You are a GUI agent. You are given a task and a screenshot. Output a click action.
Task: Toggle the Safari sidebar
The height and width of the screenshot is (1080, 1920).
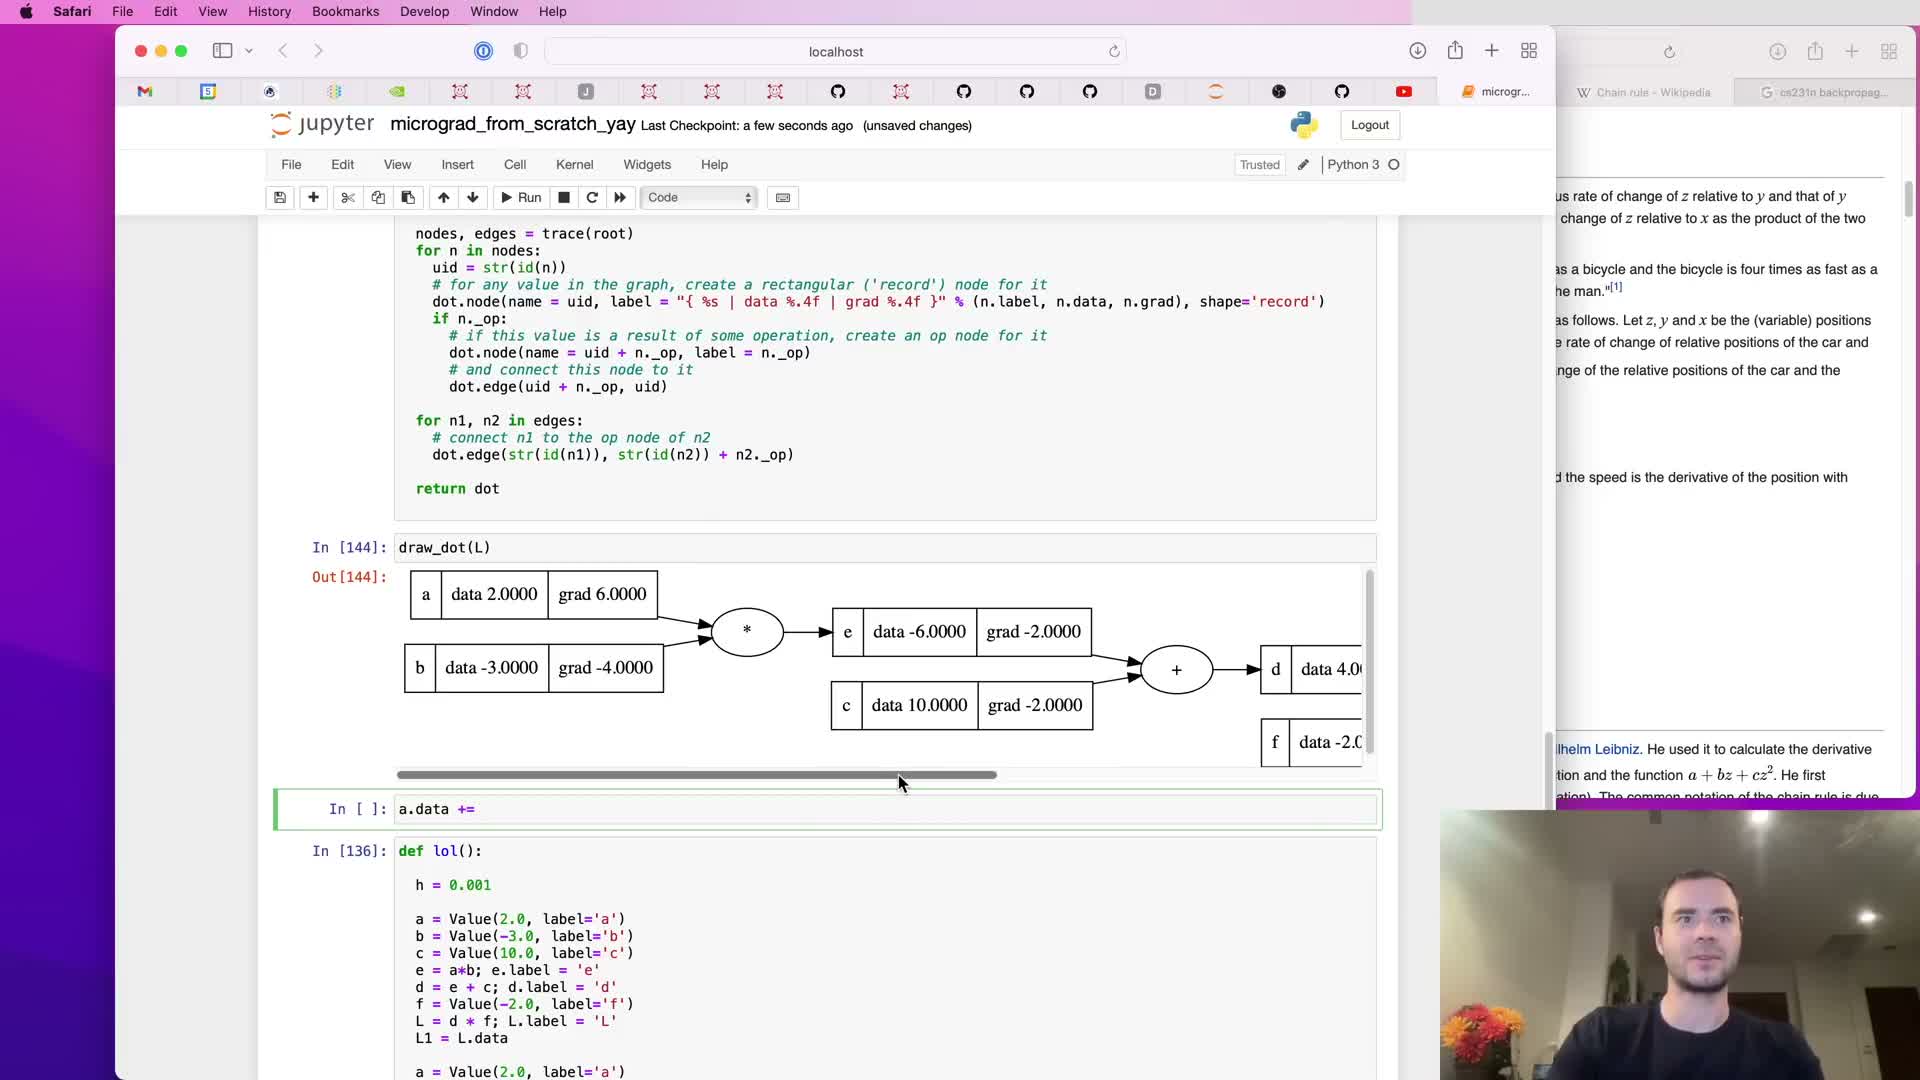[x=222, y=51]
